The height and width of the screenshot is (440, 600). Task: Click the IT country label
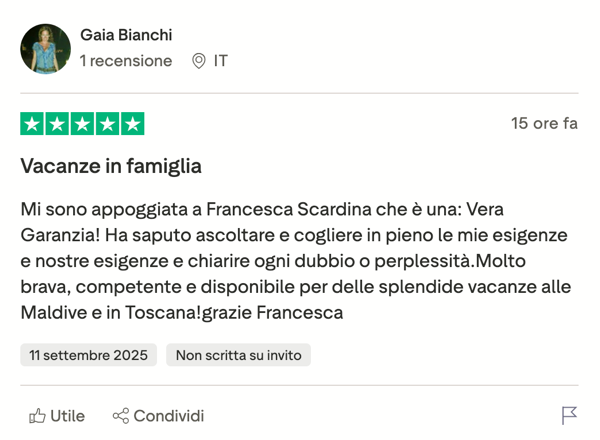click(x=220, y=61)
